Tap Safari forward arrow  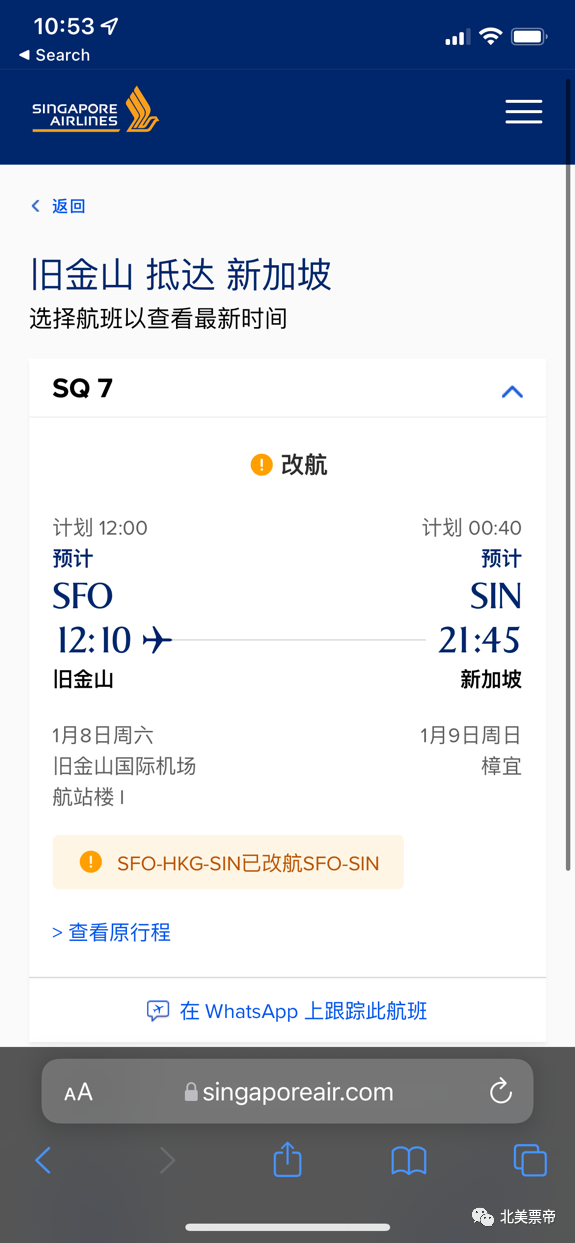coord(167,1160)
